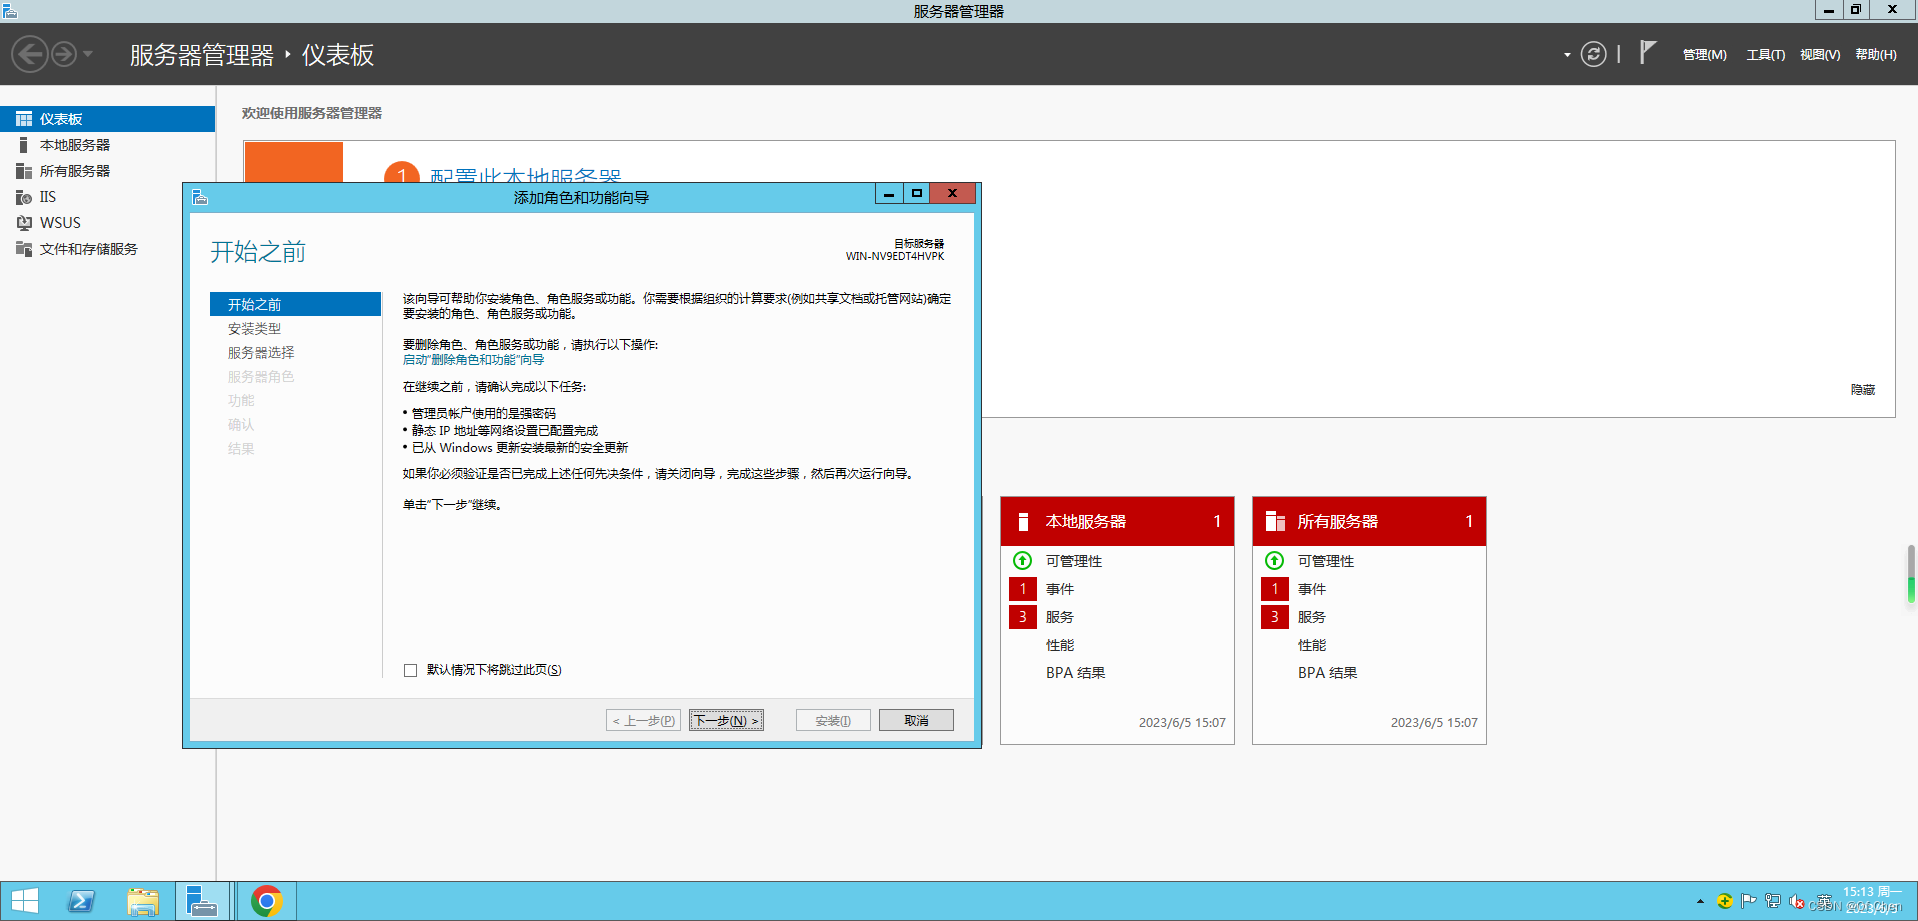Screen dimensions: 1918x921
Task: Open BPA 结果 in the 本地服务器 tile
Action: click(1076, 673)
